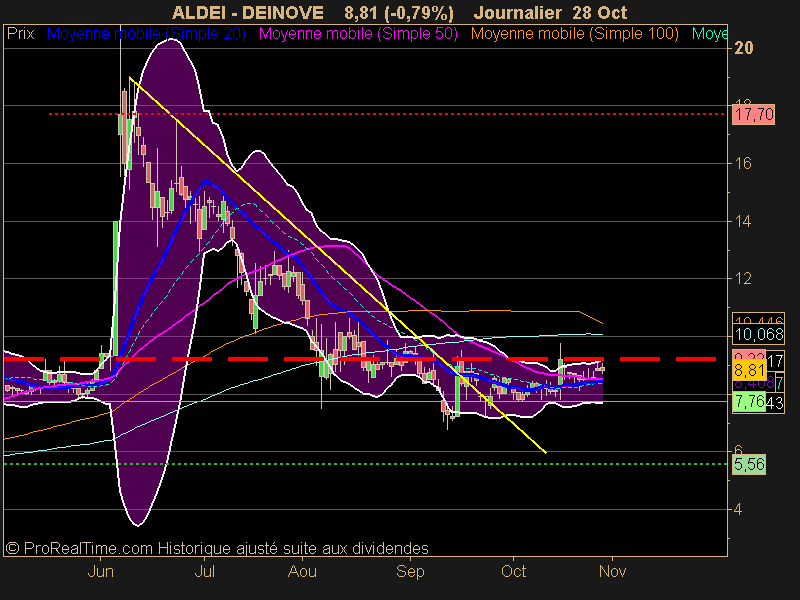Click the ProRealTime.com copyright notice
This screenshot has height=600, width=800.
(x=217, y=548)
